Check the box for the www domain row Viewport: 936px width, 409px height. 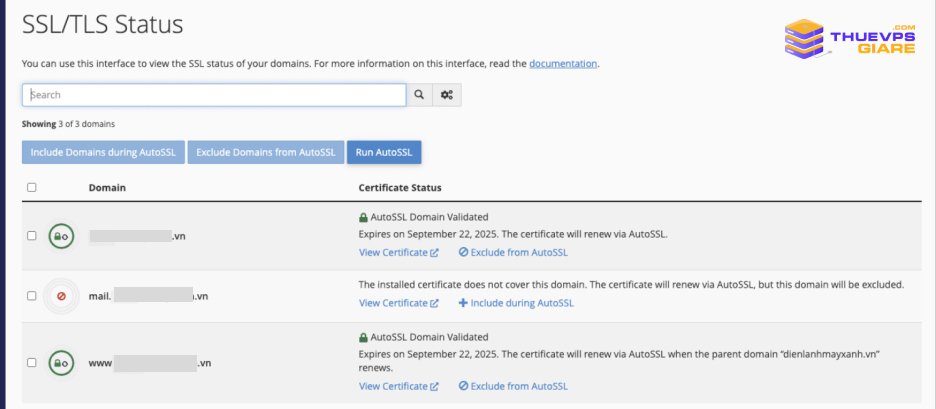coord(32,362)
